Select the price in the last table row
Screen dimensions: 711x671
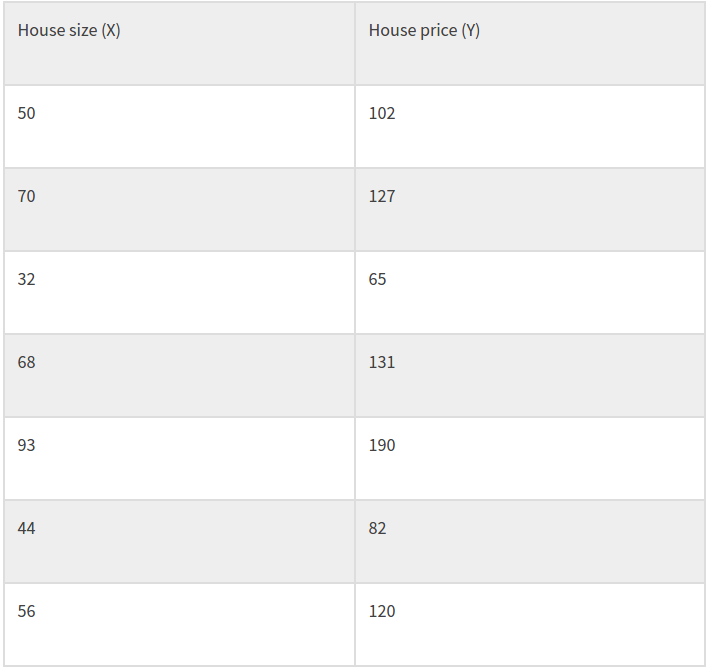[x=382, y=612]
